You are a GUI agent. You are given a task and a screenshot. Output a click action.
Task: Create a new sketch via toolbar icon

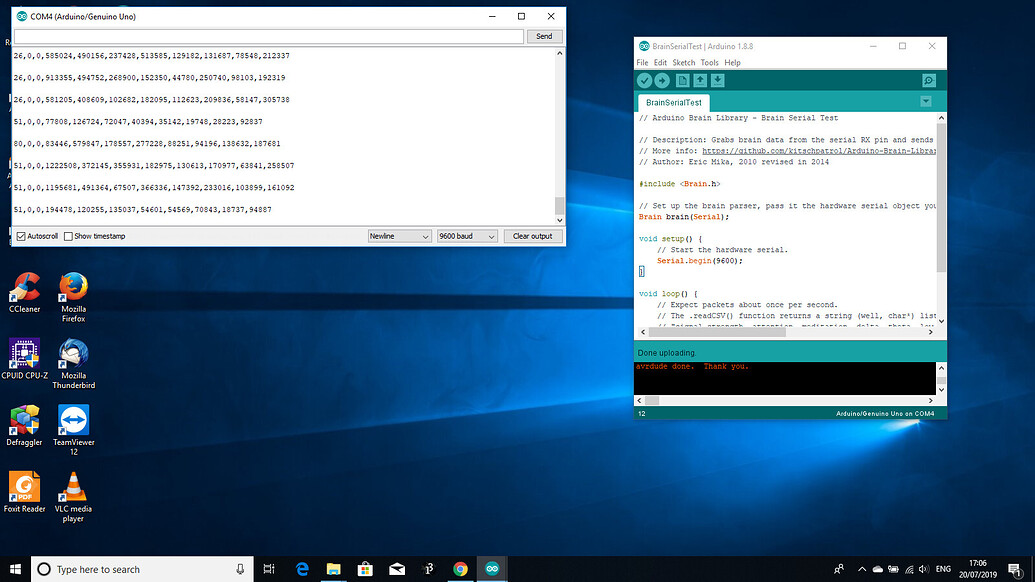(685, 81)
